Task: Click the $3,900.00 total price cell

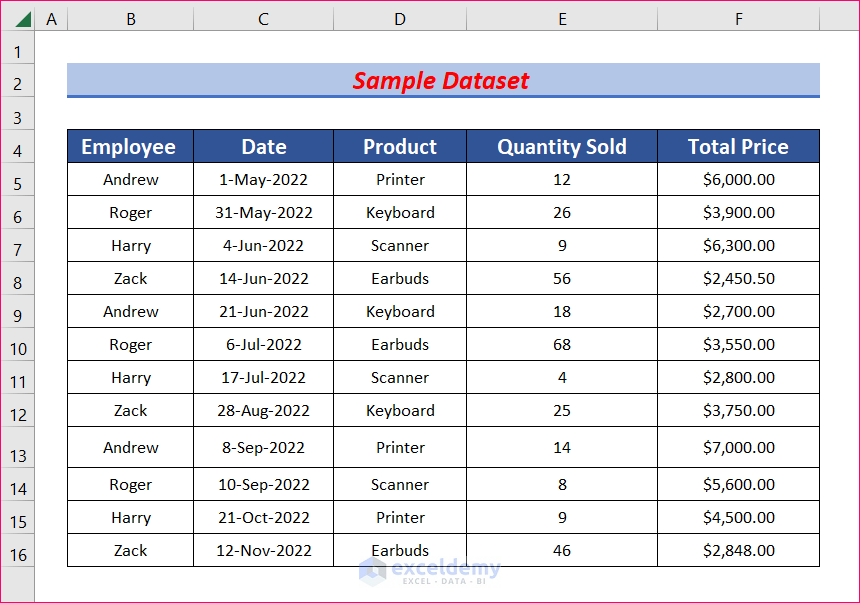Action: click(x=739, y=212)
